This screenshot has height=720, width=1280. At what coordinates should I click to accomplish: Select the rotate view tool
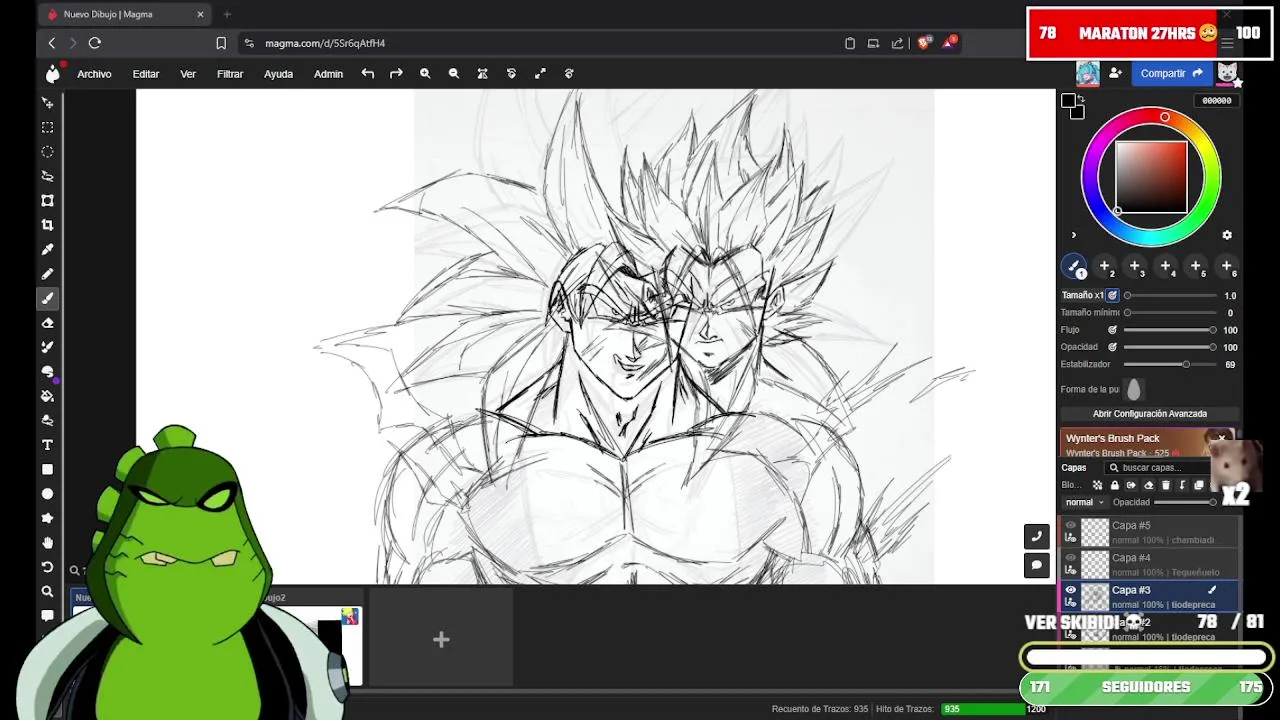(47, 567)
